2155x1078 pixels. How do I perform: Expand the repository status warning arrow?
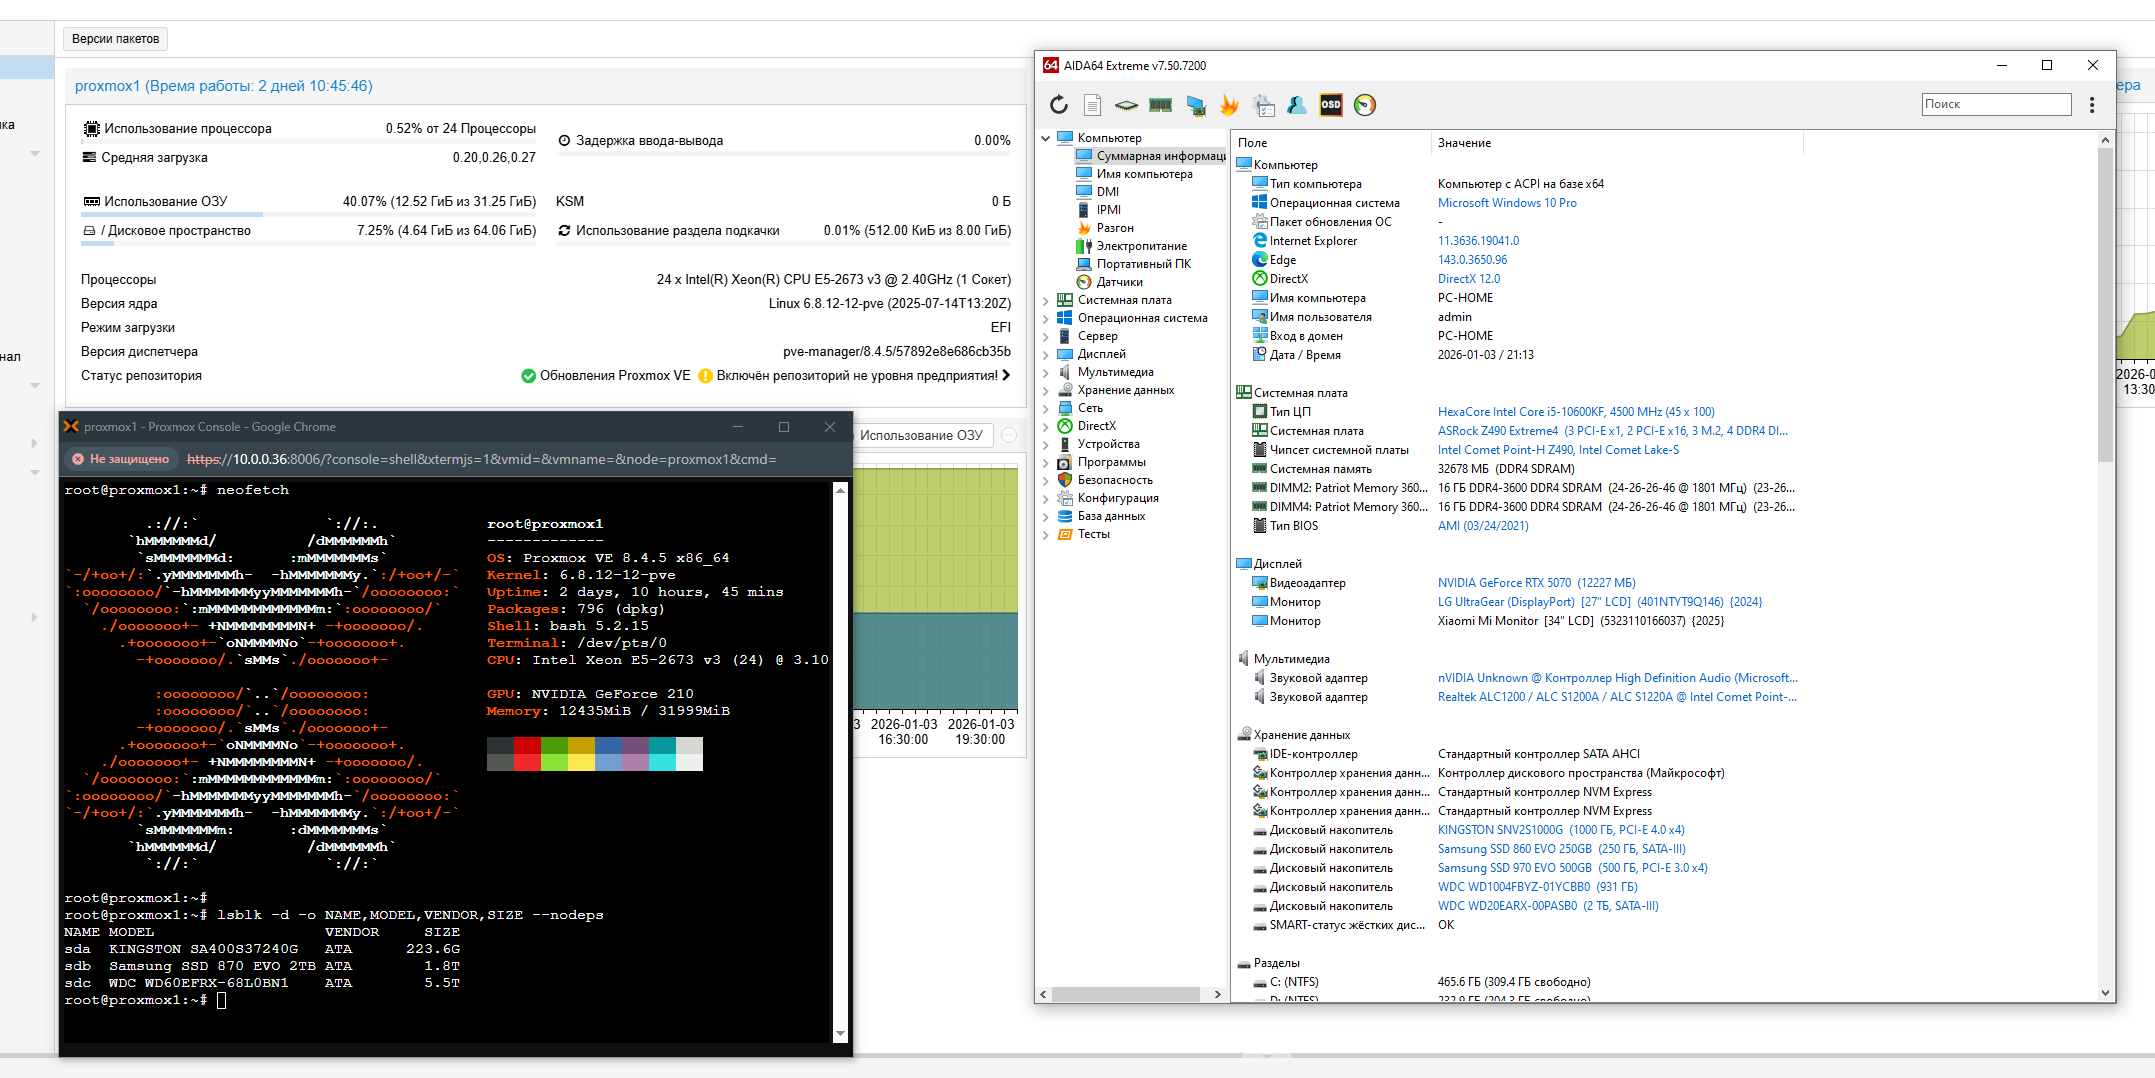[1006, 376]
